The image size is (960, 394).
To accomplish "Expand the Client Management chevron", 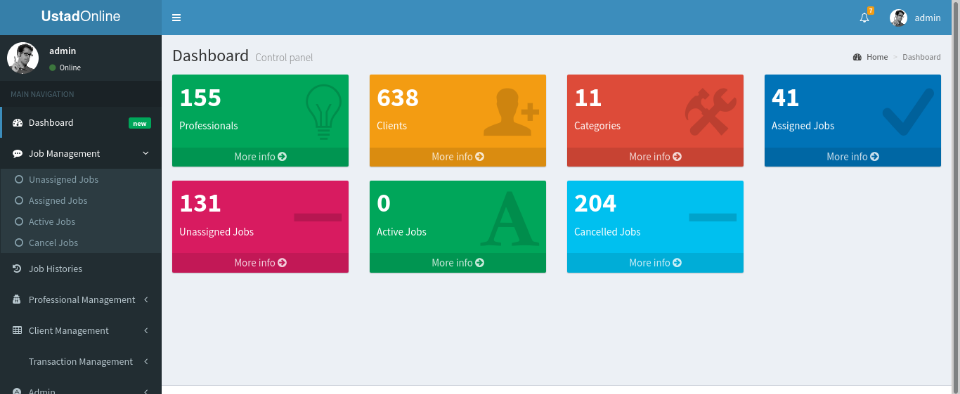I will click(146, 330).
